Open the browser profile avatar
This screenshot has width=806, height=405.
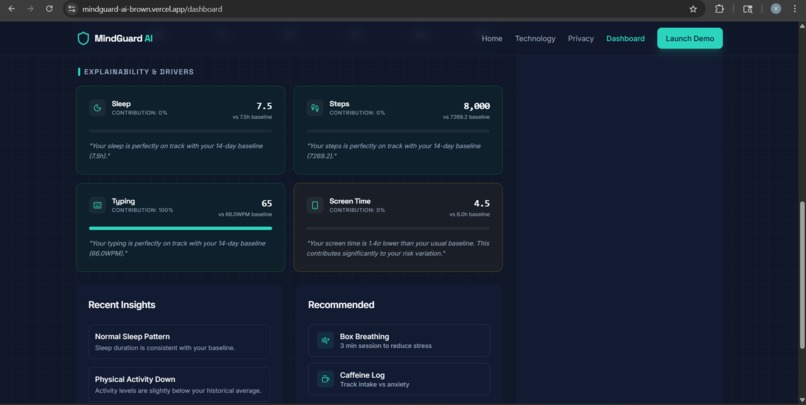(776, 9)
